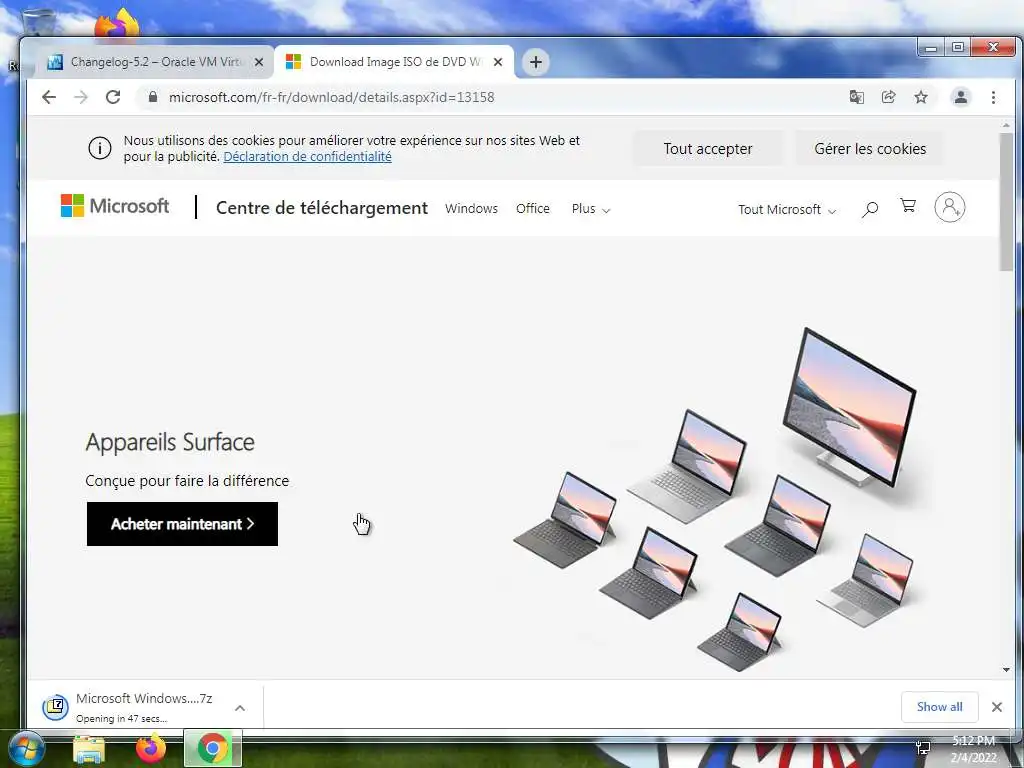Viewport: 1024px width, 768px height.
Task: Click the padlock site info icon
Action: pyautogui.click(x=153, y=97)
